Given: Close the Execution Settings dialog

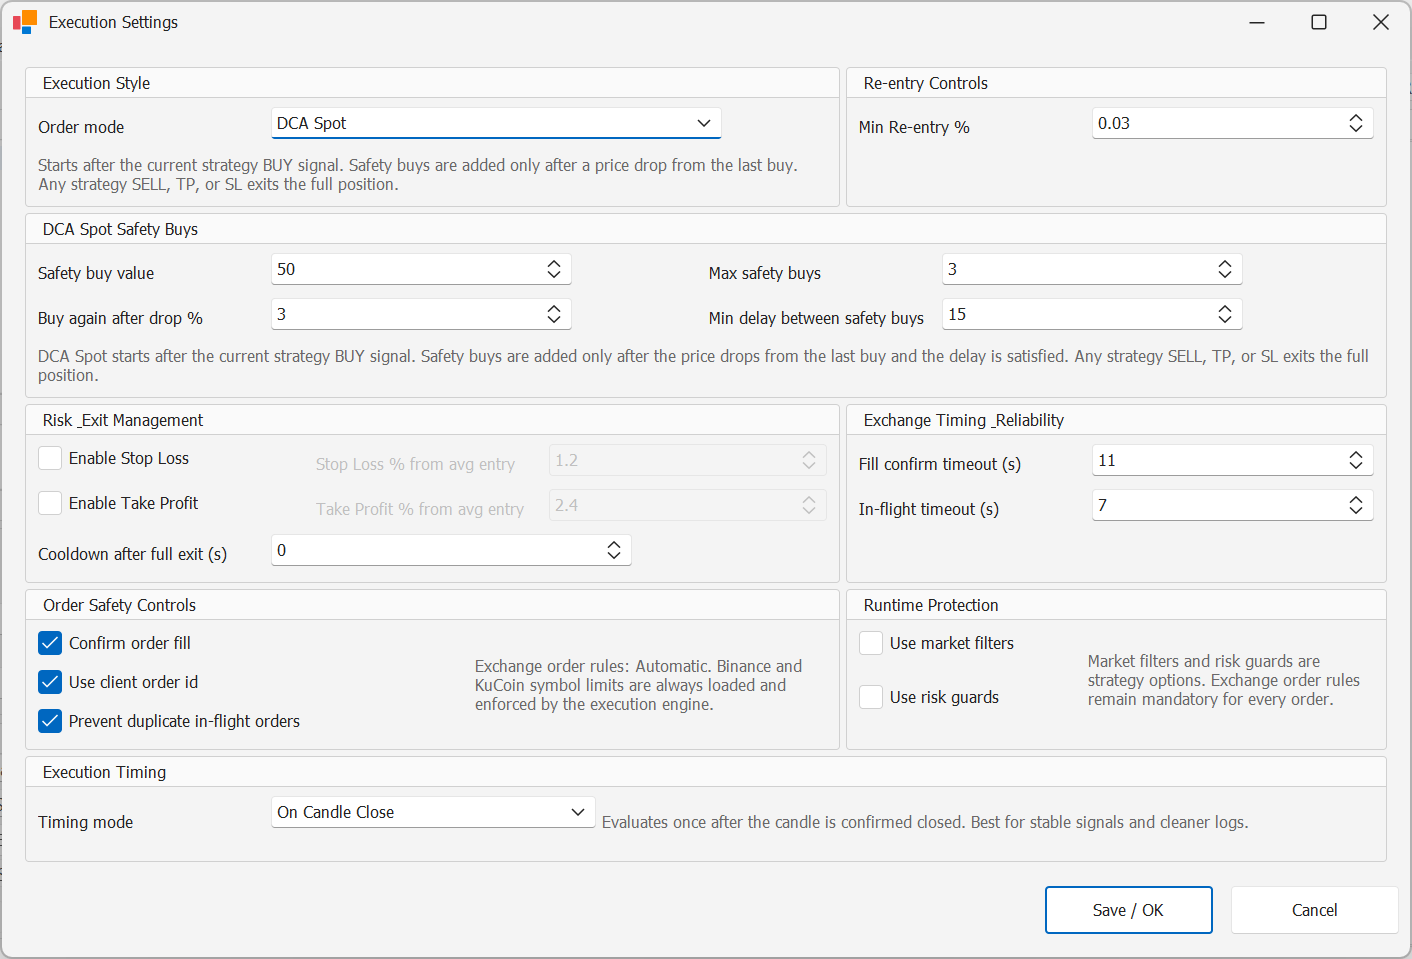Looking at the screenshot, I should [1381, 22].
